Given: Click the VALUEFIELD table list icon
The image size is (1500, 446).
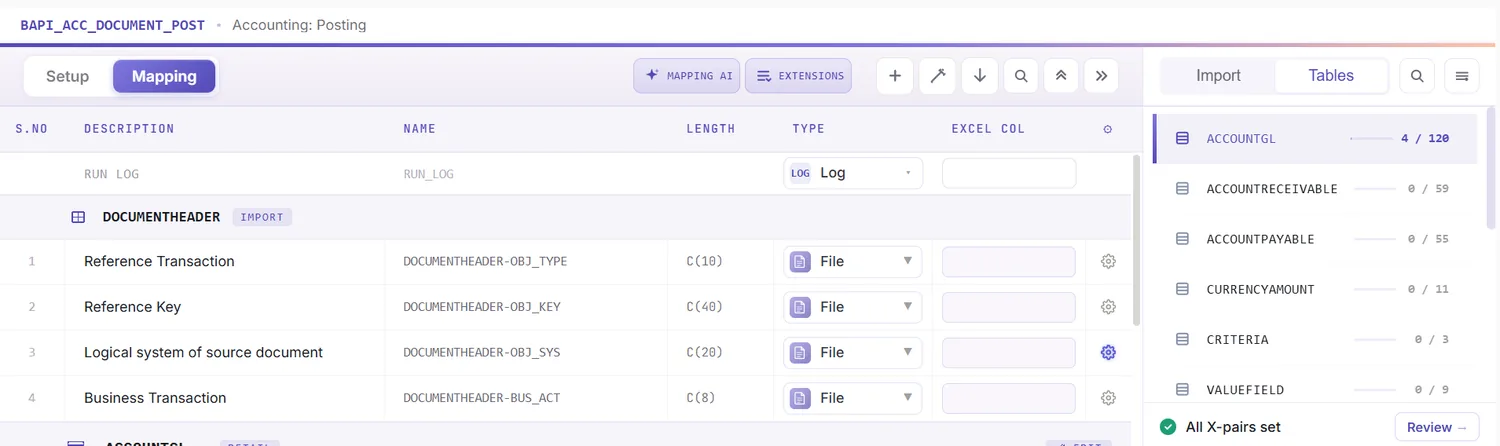Looking at the screenshot, I should (1182, 390).
